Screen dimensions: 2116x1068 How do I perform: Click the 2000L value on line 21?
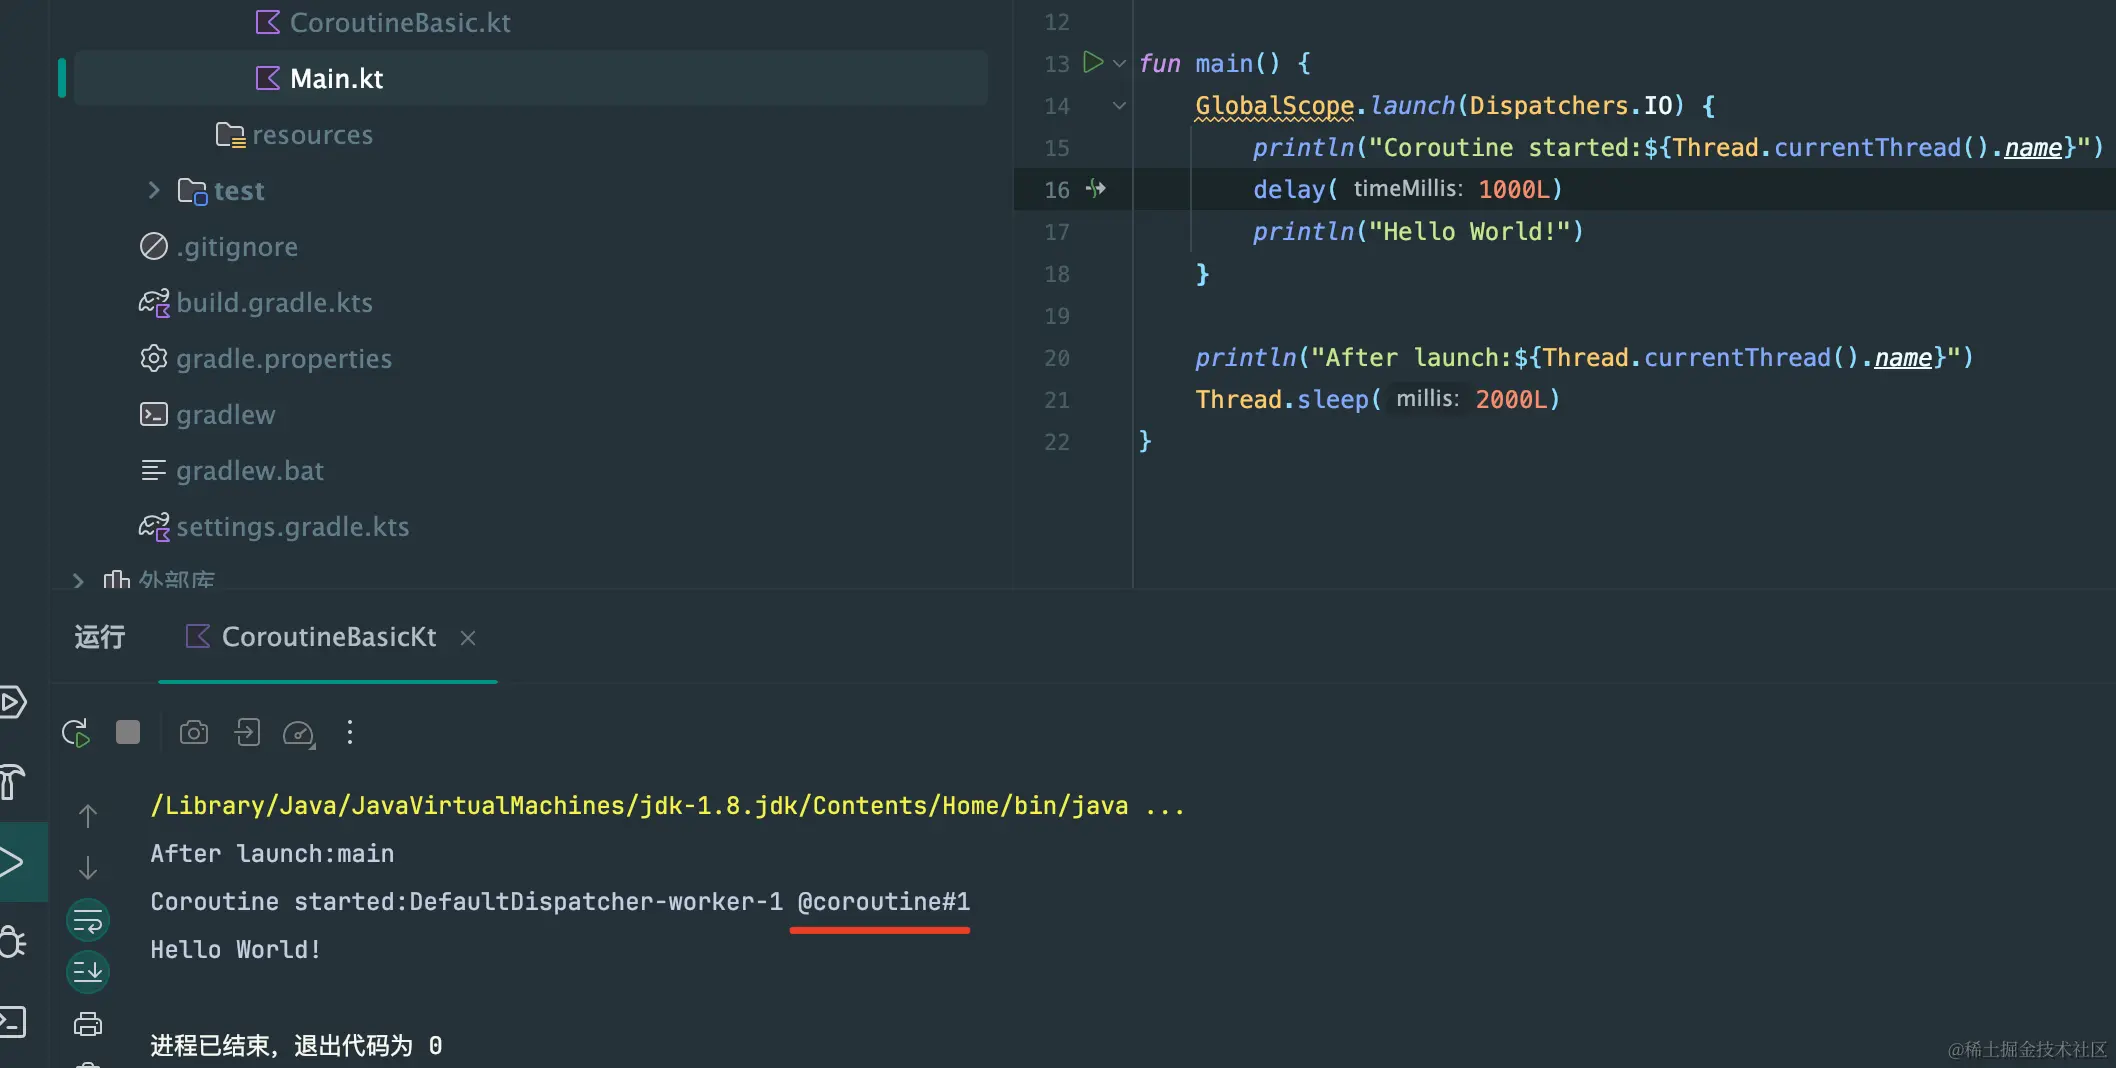1512,399
